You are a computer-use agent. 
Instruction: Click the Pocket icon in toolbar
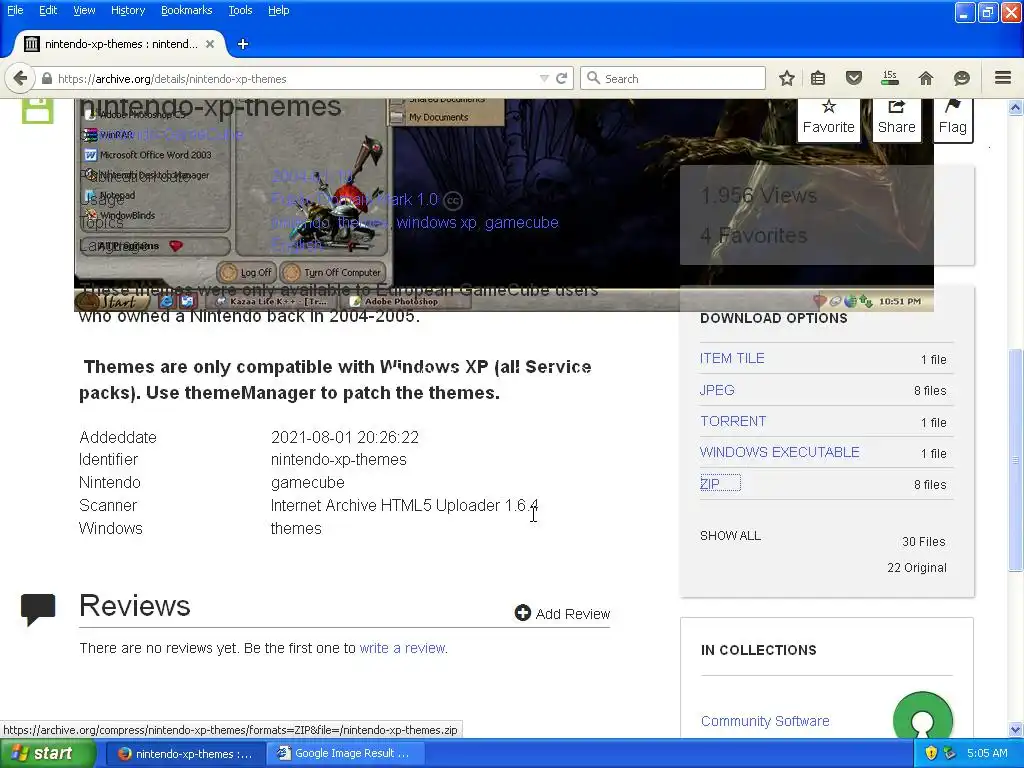[854, 78]
